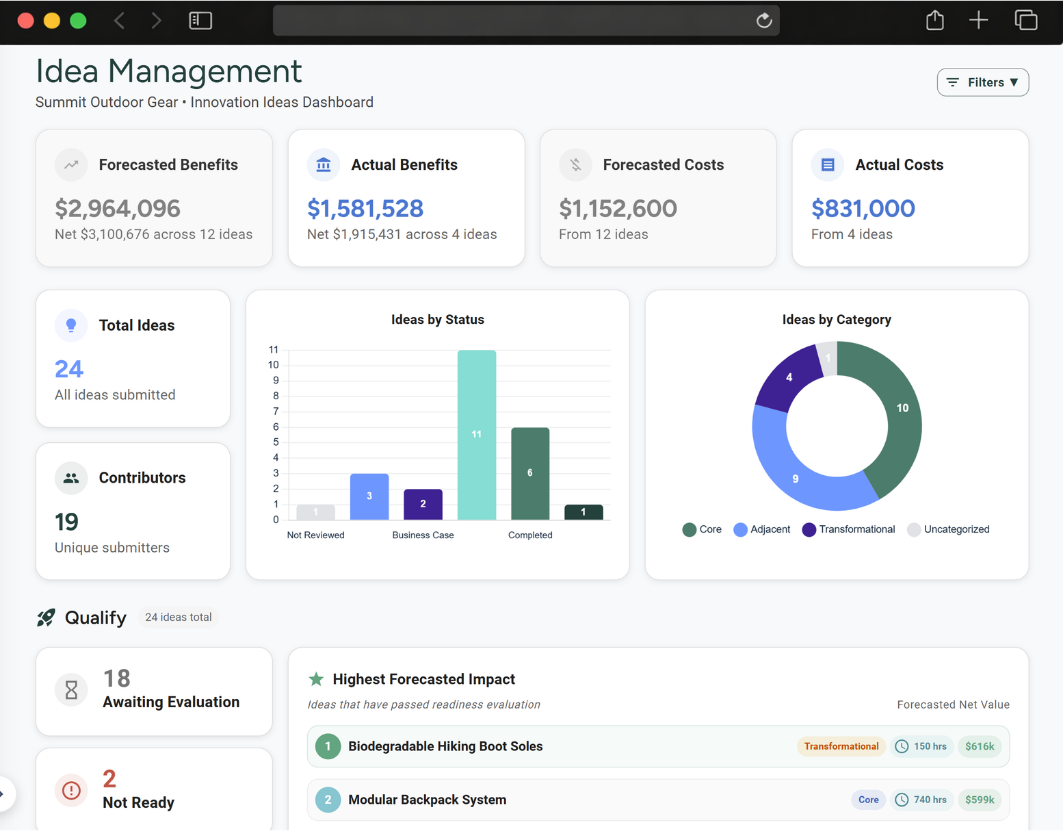
Task: Click the $2,964,096 forecasted benefits value
Action: point(117,208)
